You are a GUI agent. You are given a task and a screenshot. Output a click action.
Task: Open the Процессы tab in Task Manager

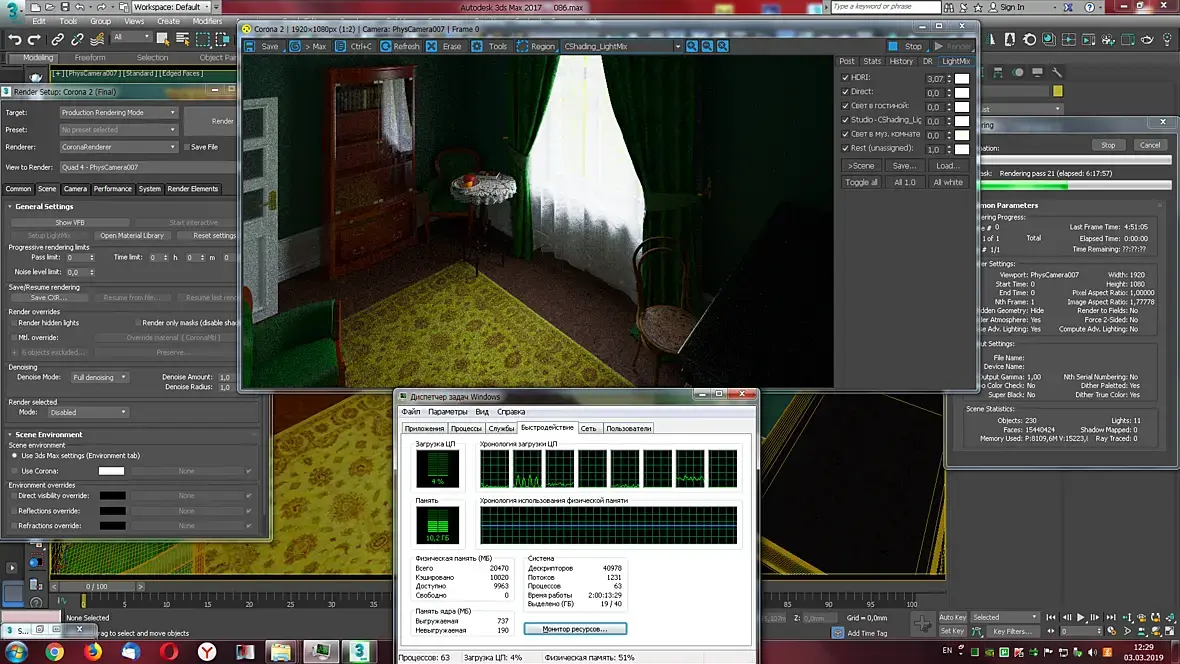(466, 428)
